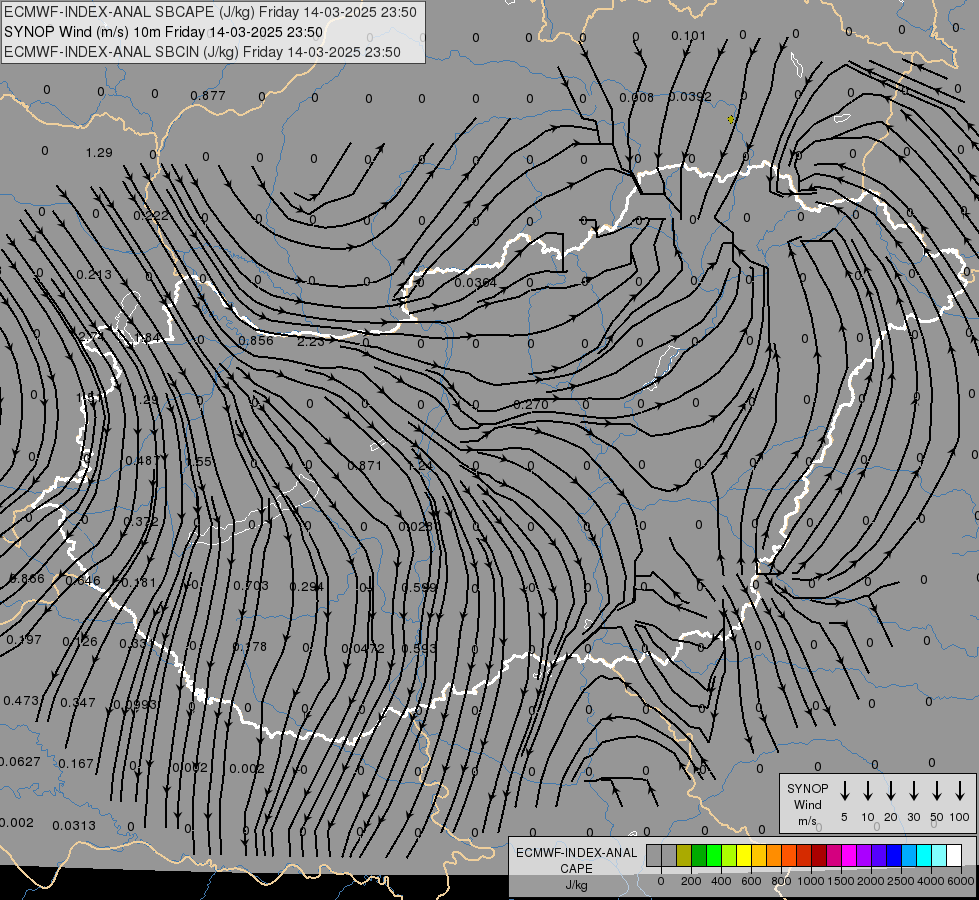This screenshot has height=900, width=979.
Task: Click the 20 m/s wind arrow in legend
Action: 890,791
